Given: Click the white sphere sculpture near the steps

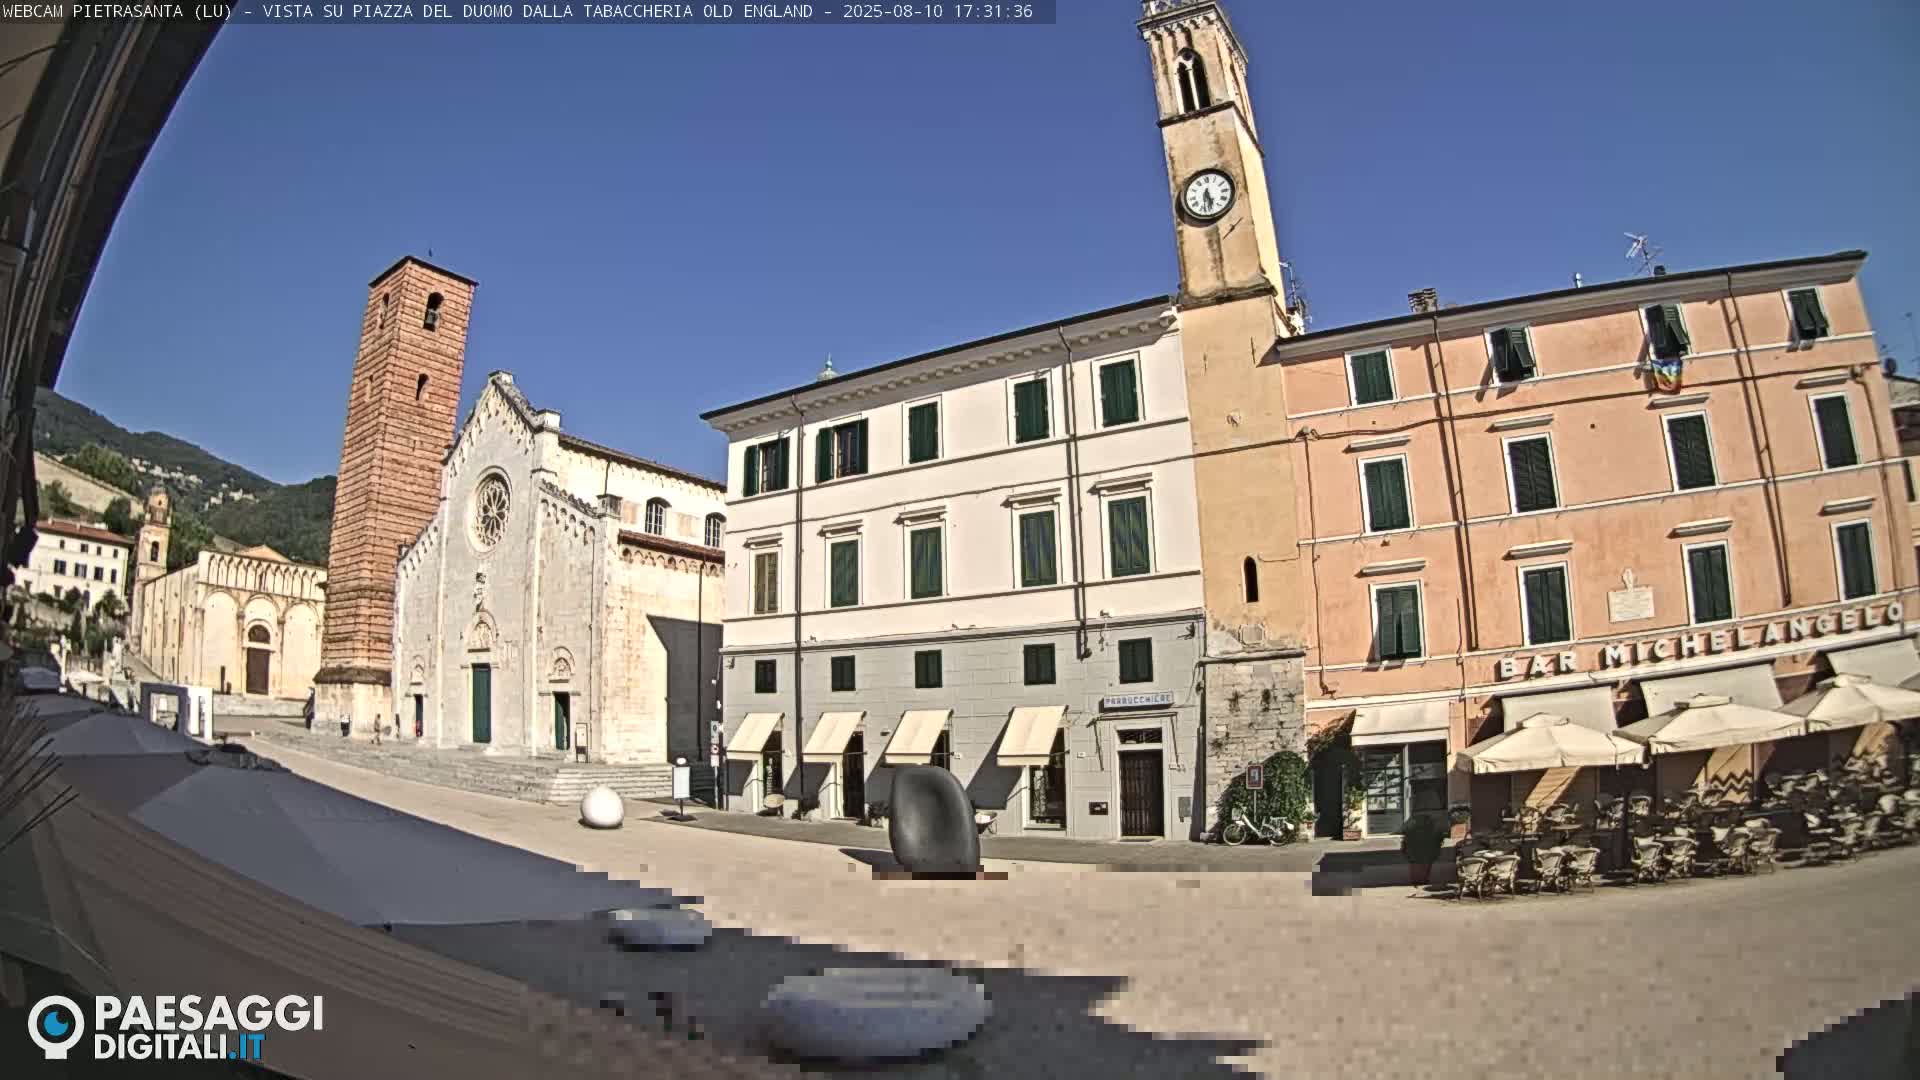Looking at the screenshot, I should point(602,807).
